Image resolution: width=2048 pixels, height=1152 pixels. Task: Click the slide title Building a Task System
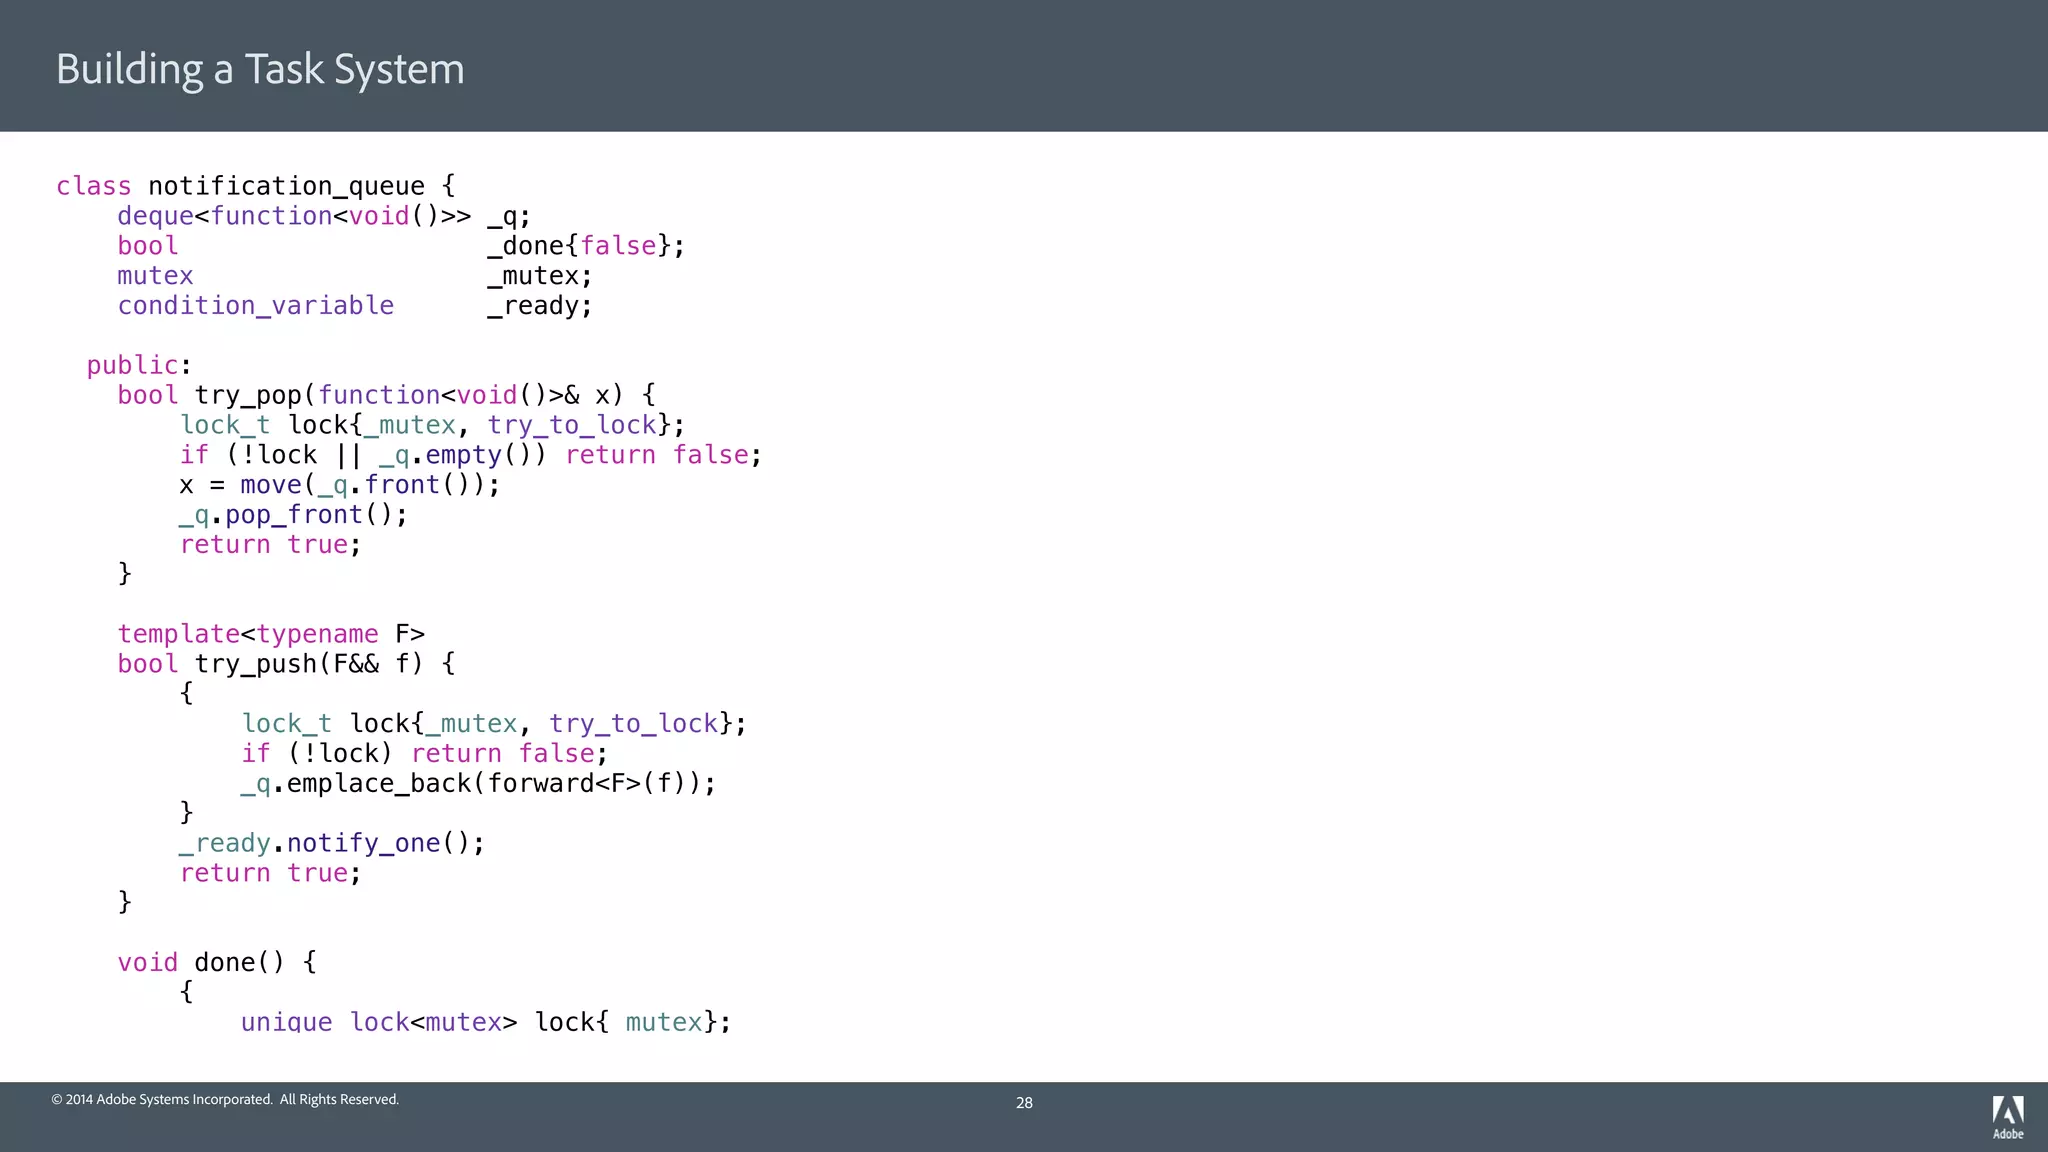pos(260,69)
